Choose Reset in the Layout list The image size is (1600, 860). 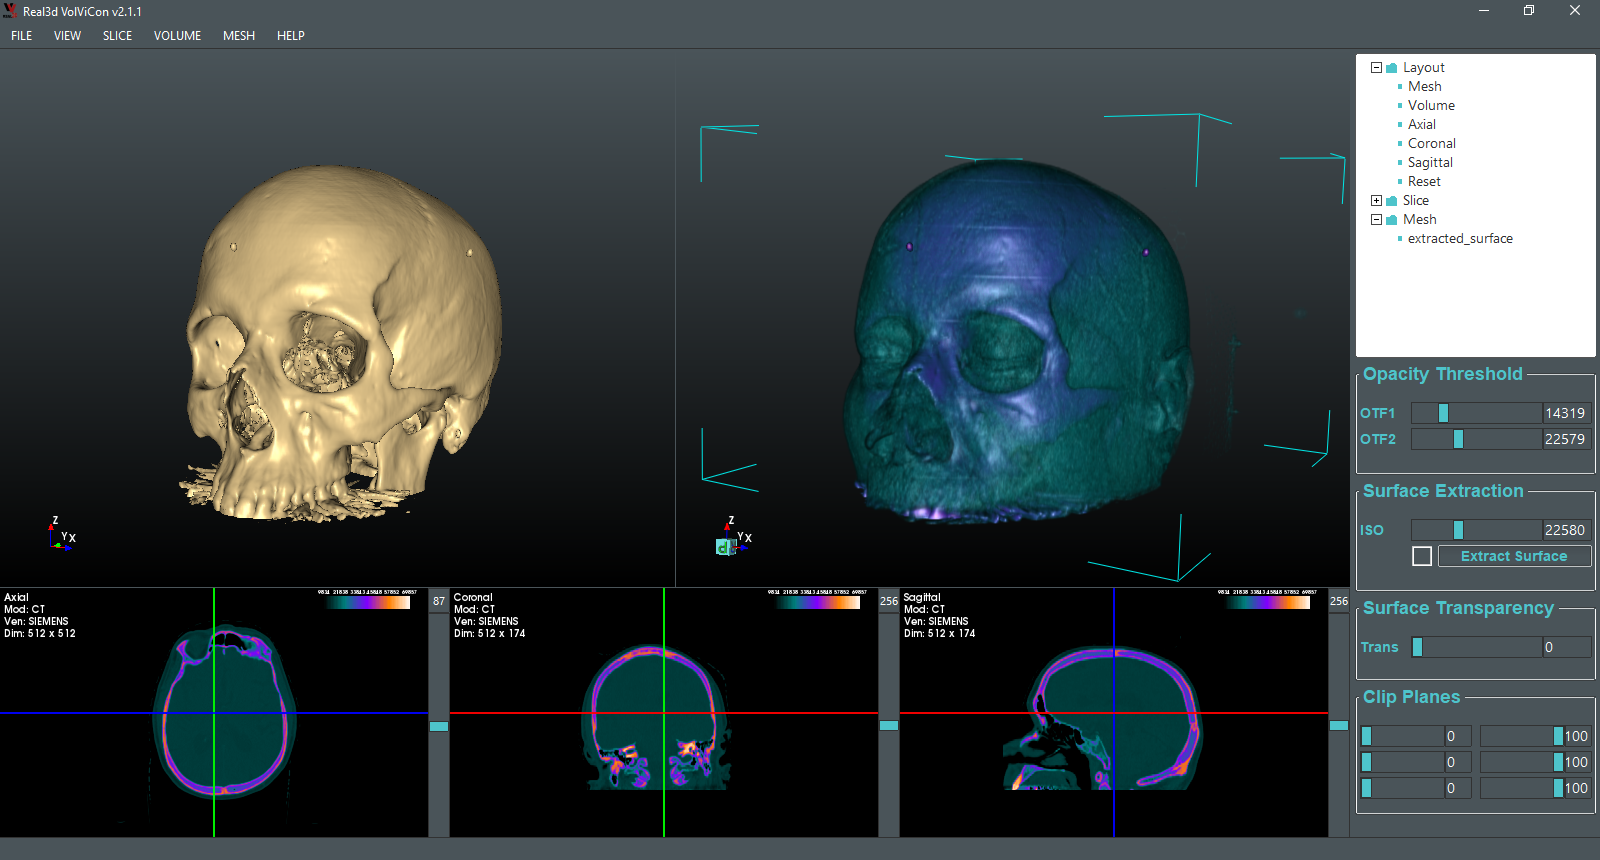coord(1424,182)
